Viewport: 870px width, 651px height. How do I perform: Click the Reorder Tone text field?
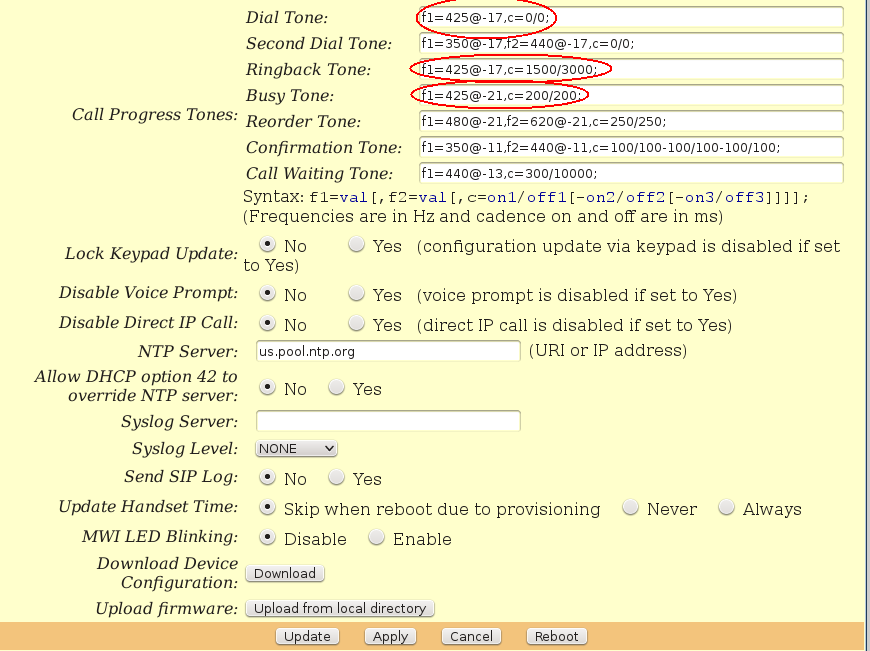coord(630,122)
